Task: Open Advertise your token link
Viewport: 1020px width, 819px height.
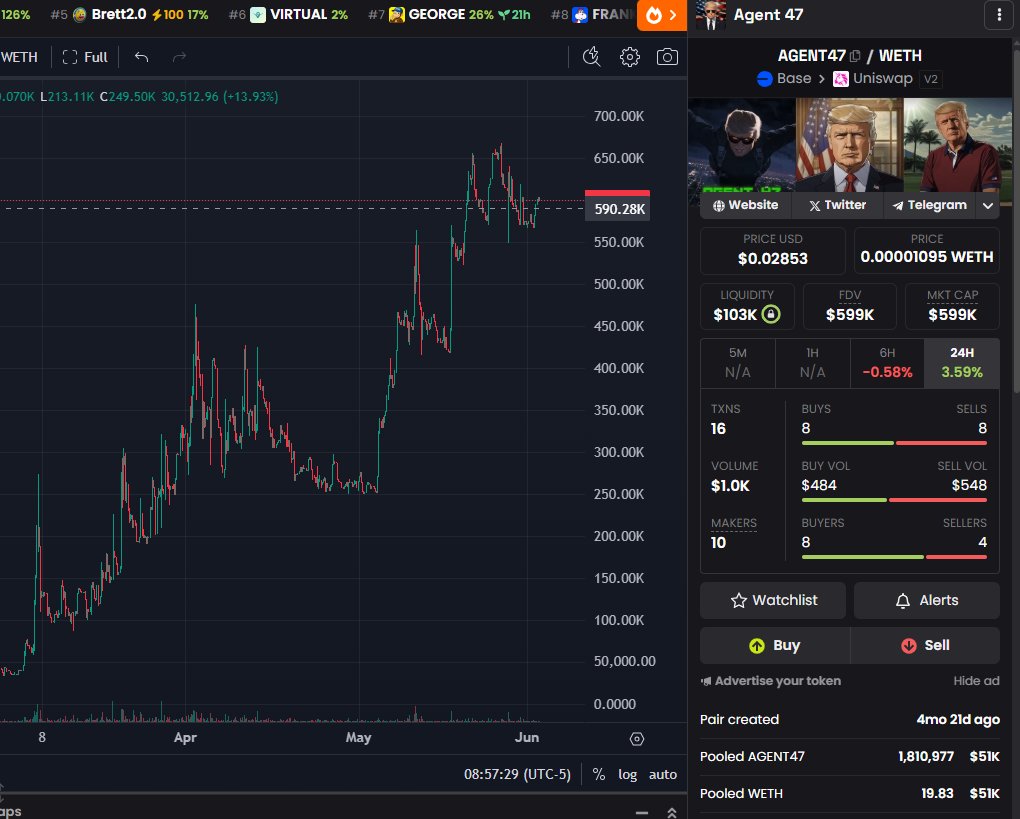Action: coord(771,681)
